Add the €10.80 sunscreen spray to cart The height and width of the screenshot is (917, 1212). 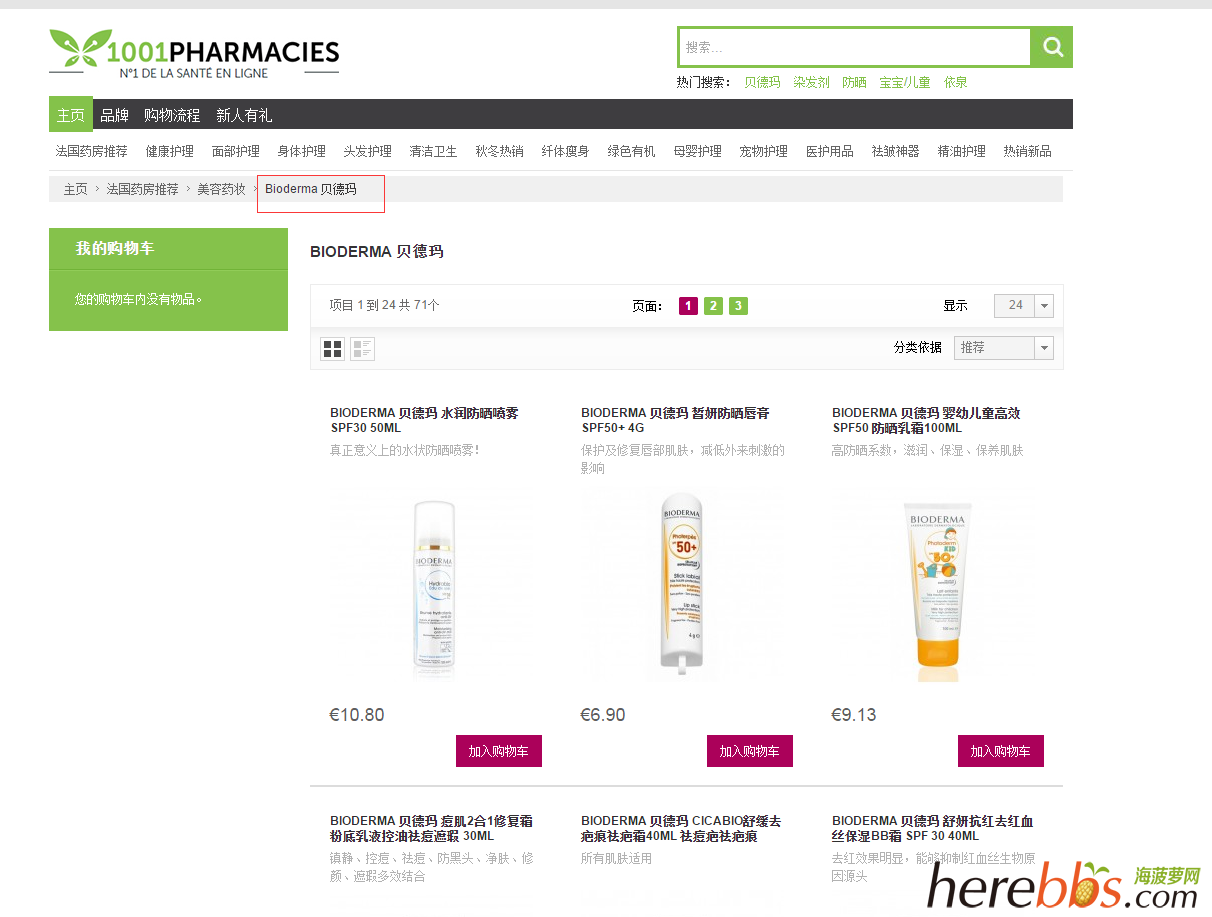499,751
